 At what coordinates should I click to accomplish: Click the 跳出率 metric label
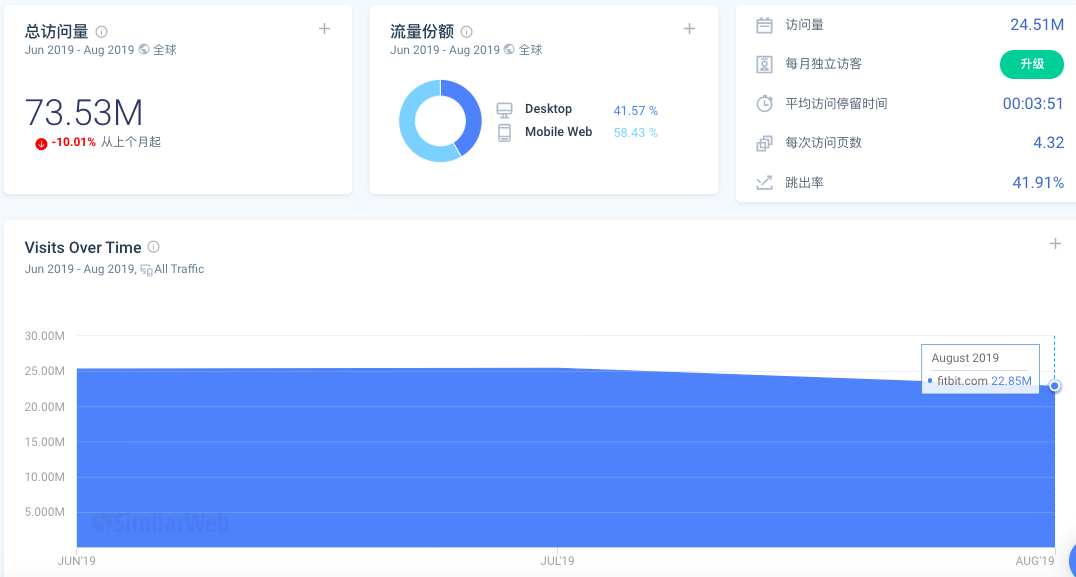(804, 182)
